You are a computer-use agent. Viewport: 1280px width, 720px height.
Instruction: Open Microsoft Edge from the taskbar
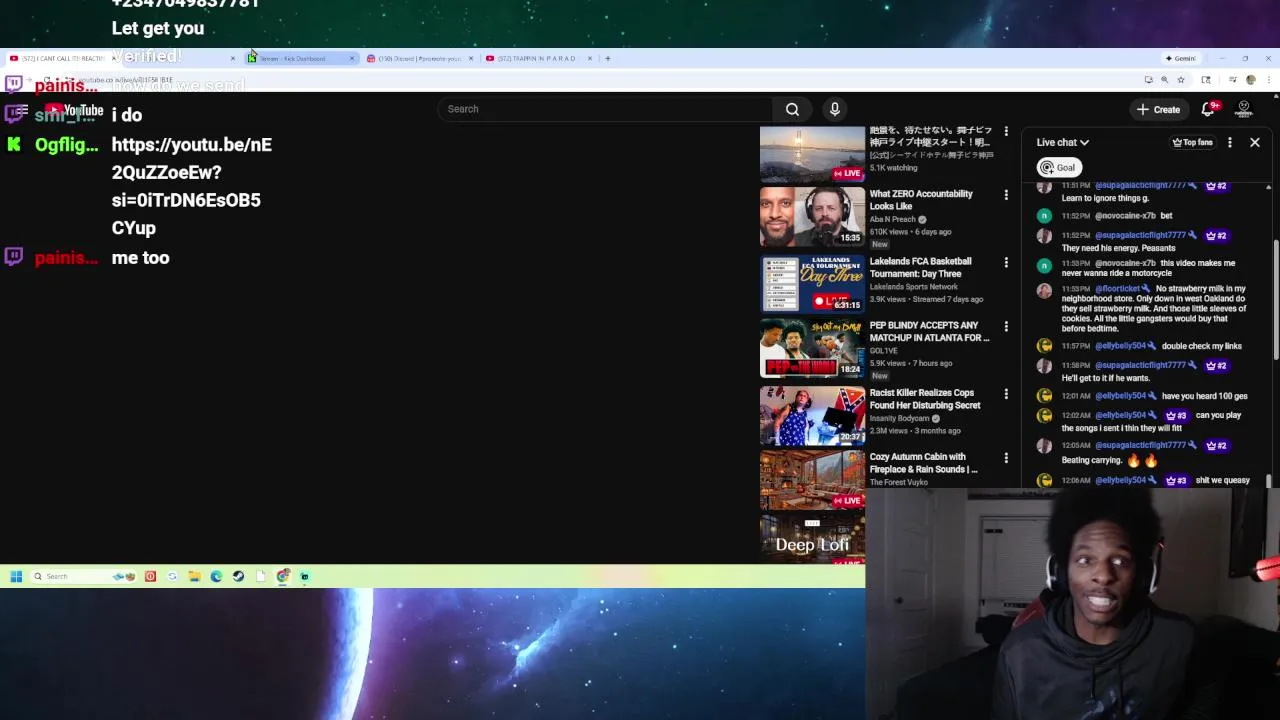[216, 576]
